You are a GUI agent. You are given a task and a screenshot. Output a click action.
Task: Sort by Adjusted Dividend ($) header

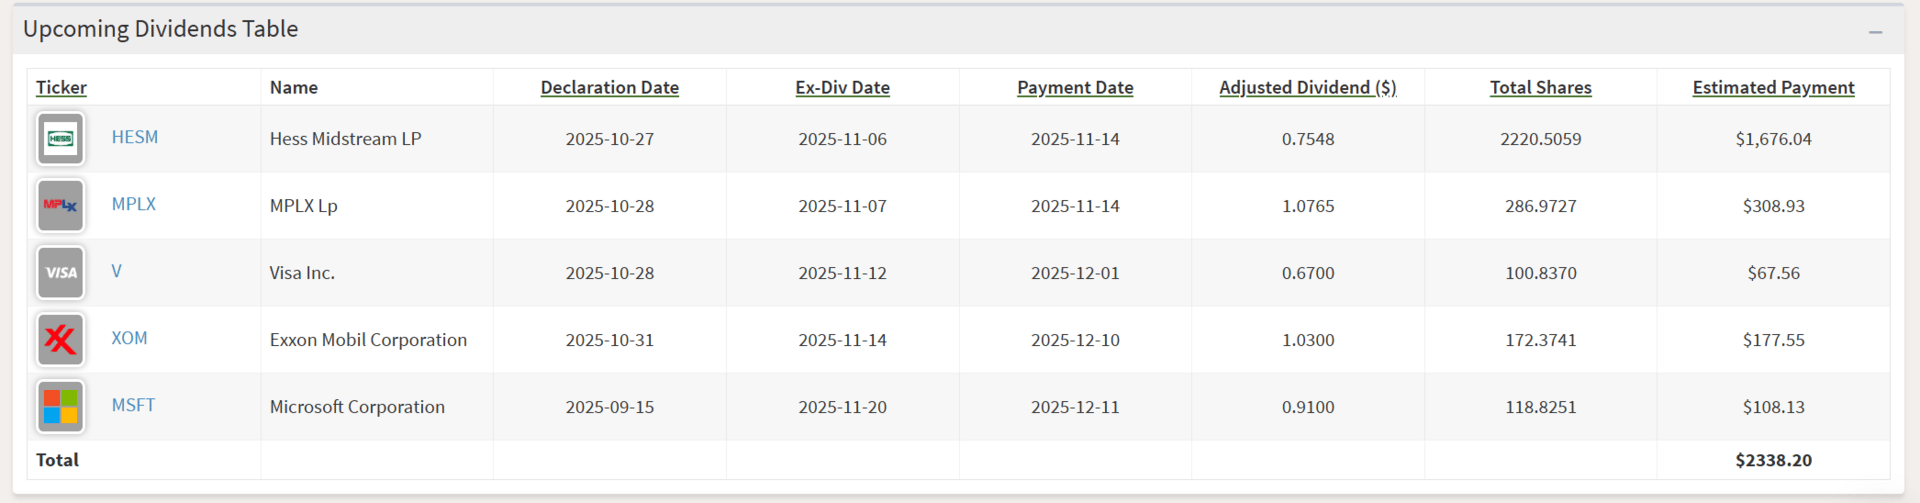coord(1307,87)
